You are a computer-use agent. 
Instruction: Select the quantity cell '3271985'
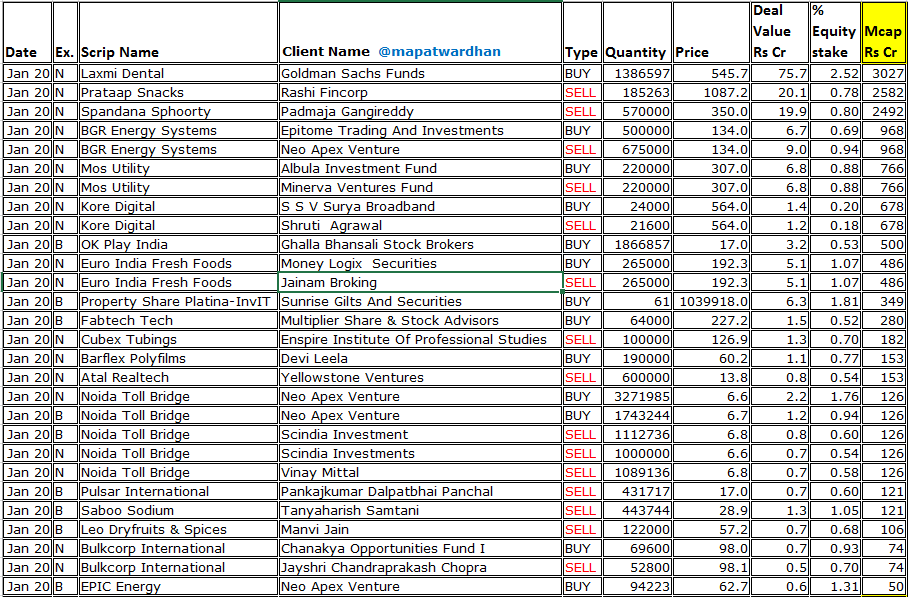(637, 397)
